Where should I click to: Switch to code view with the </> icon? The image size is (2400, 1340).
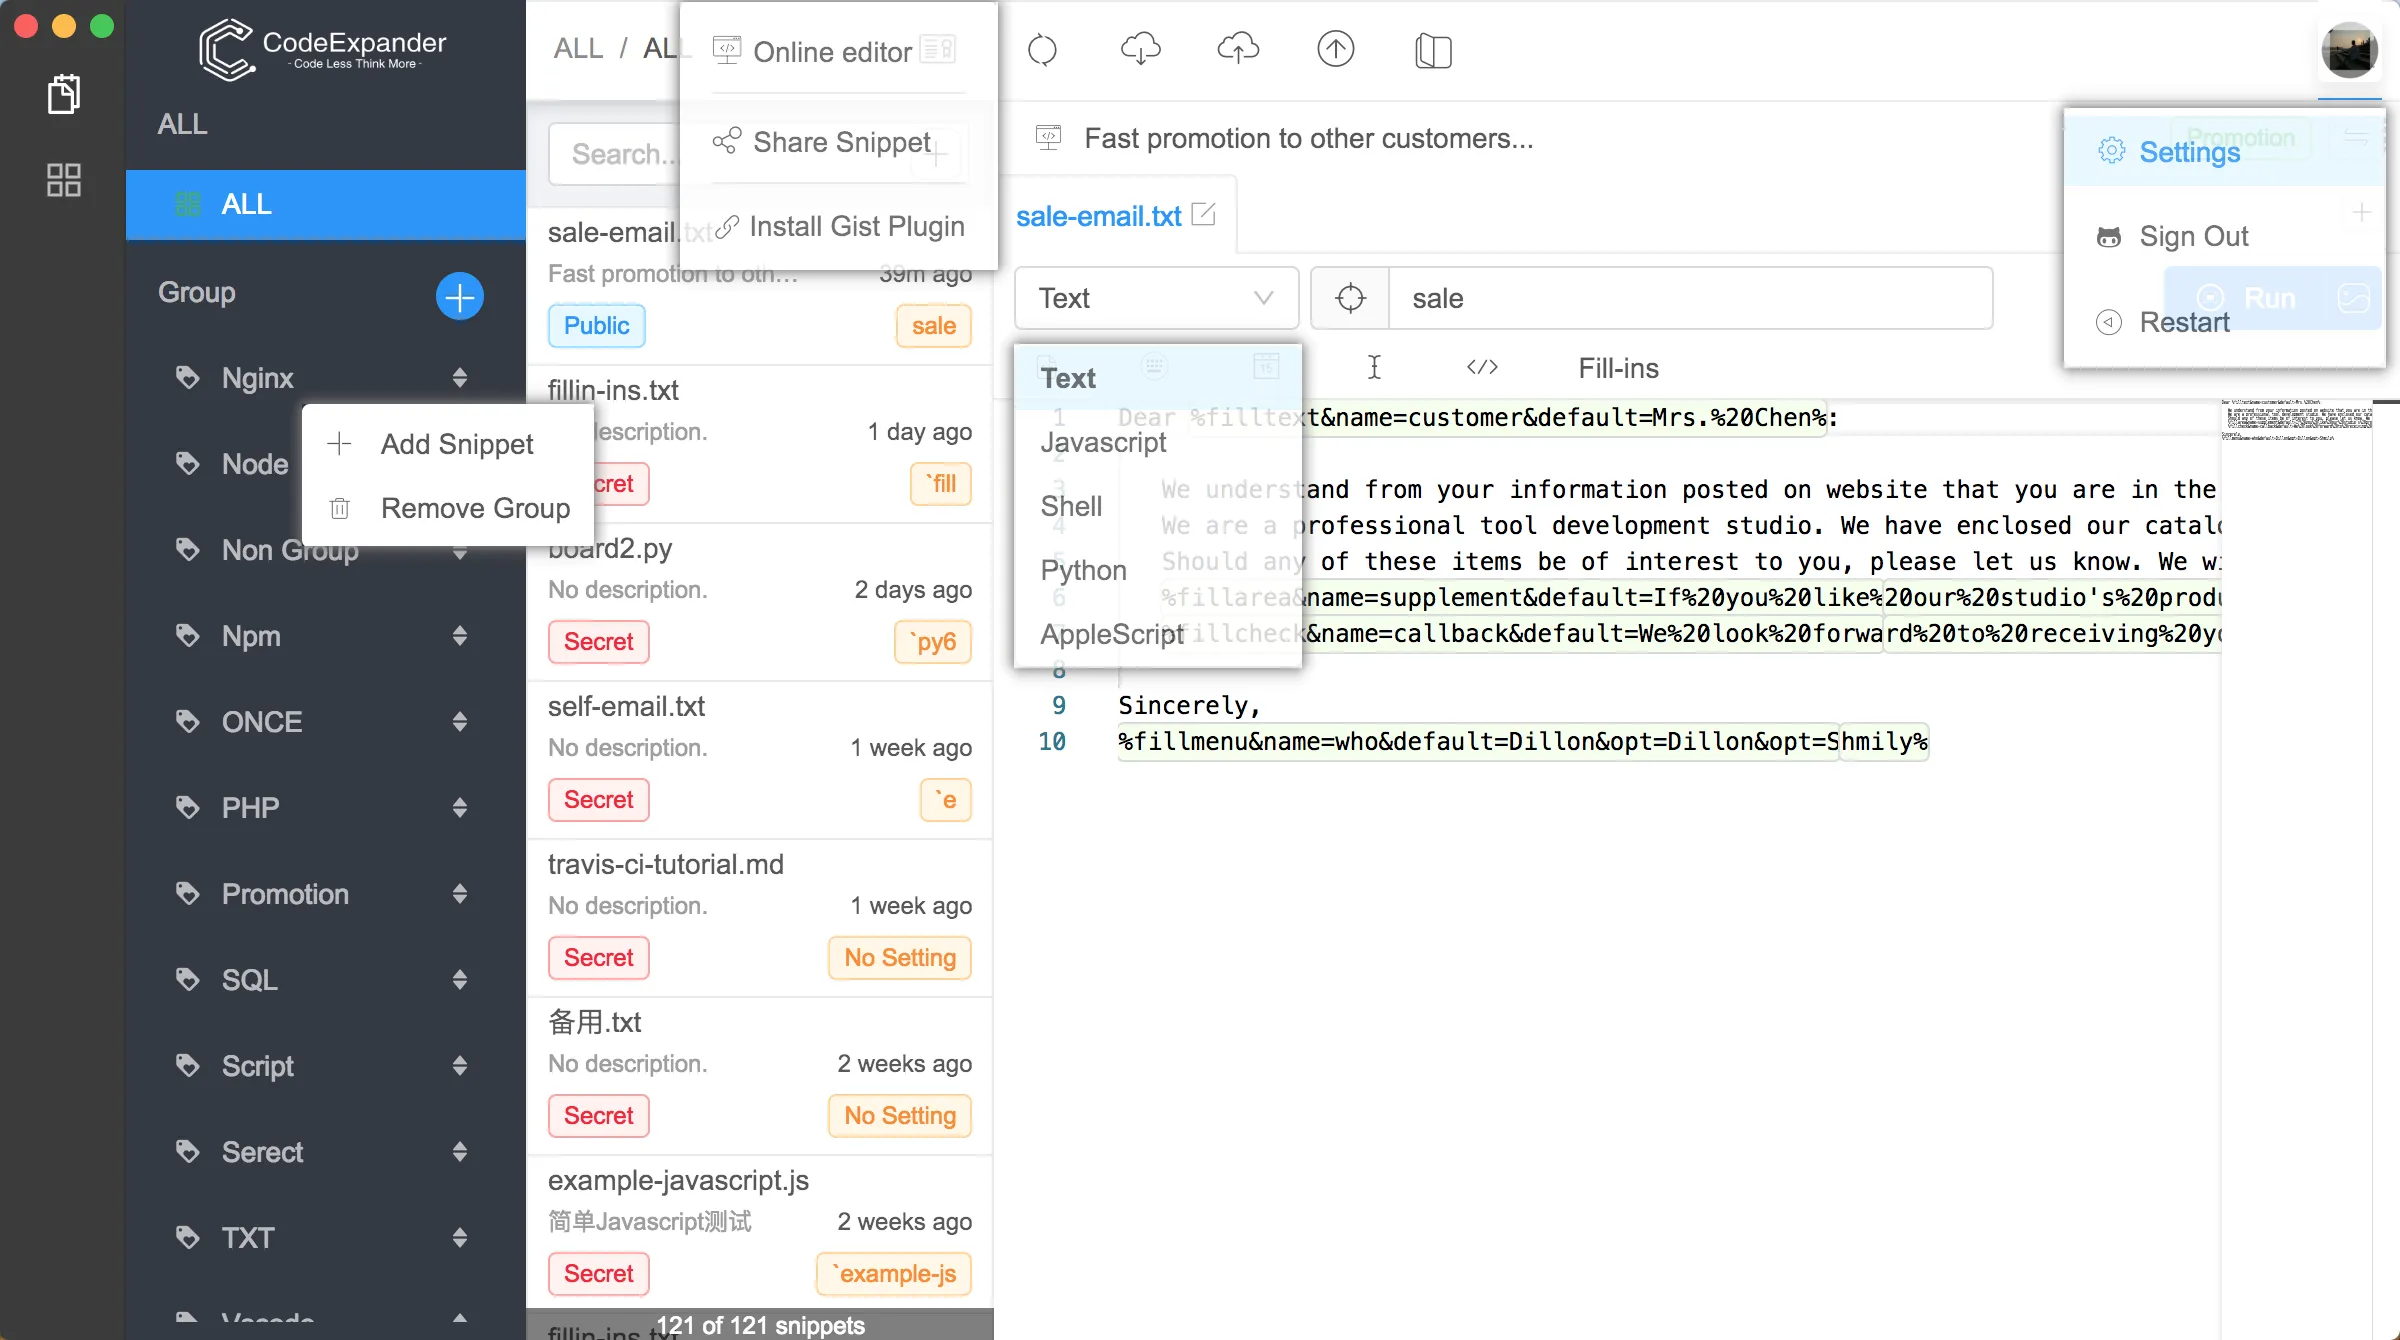1481,367
